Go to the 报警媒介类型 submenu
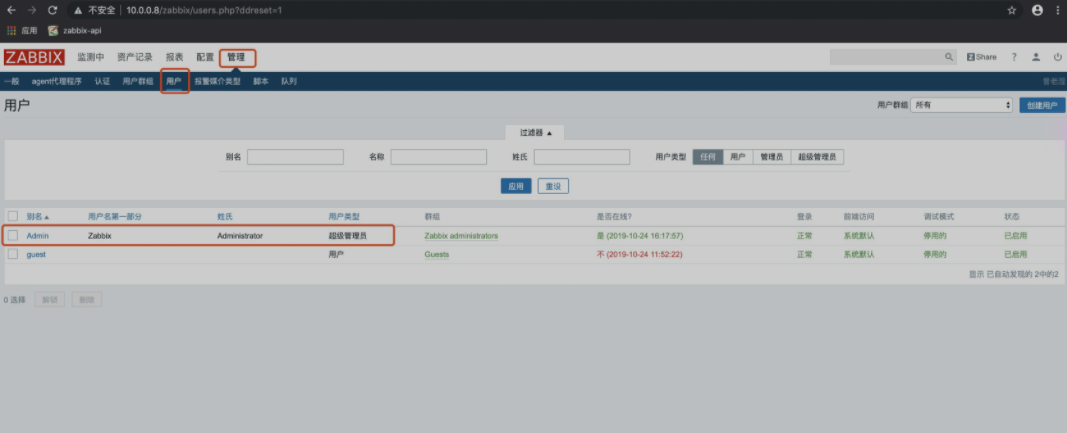1067x433 pixels. coord(217,82)
